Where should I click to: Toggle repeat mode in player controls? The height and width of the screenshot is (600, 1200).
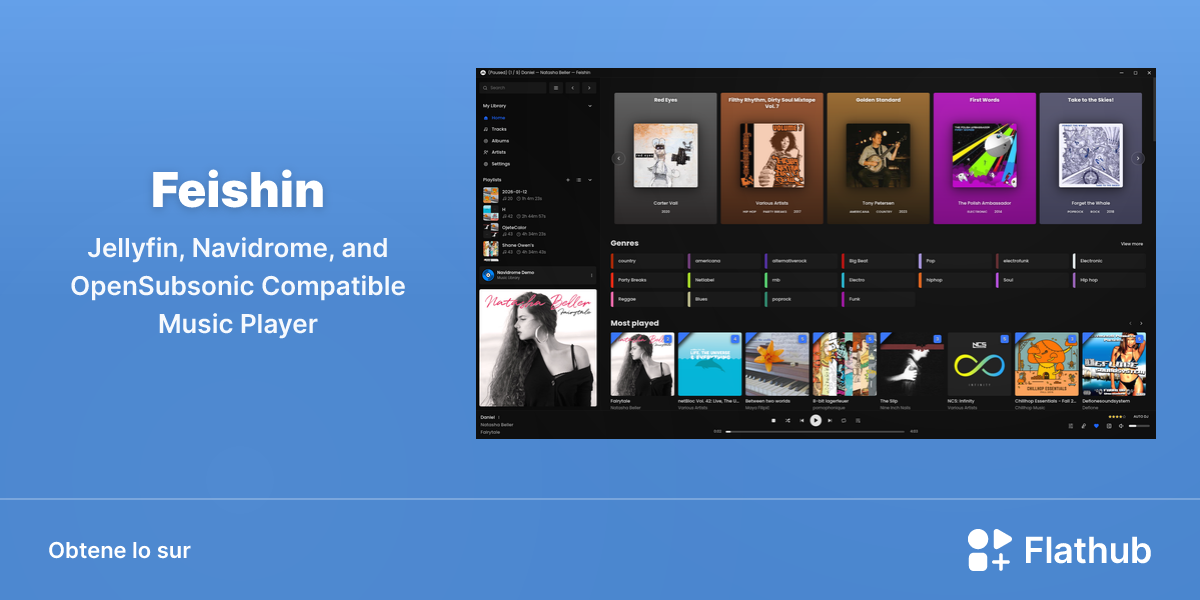pyautogui.click(x=843, y=421)
